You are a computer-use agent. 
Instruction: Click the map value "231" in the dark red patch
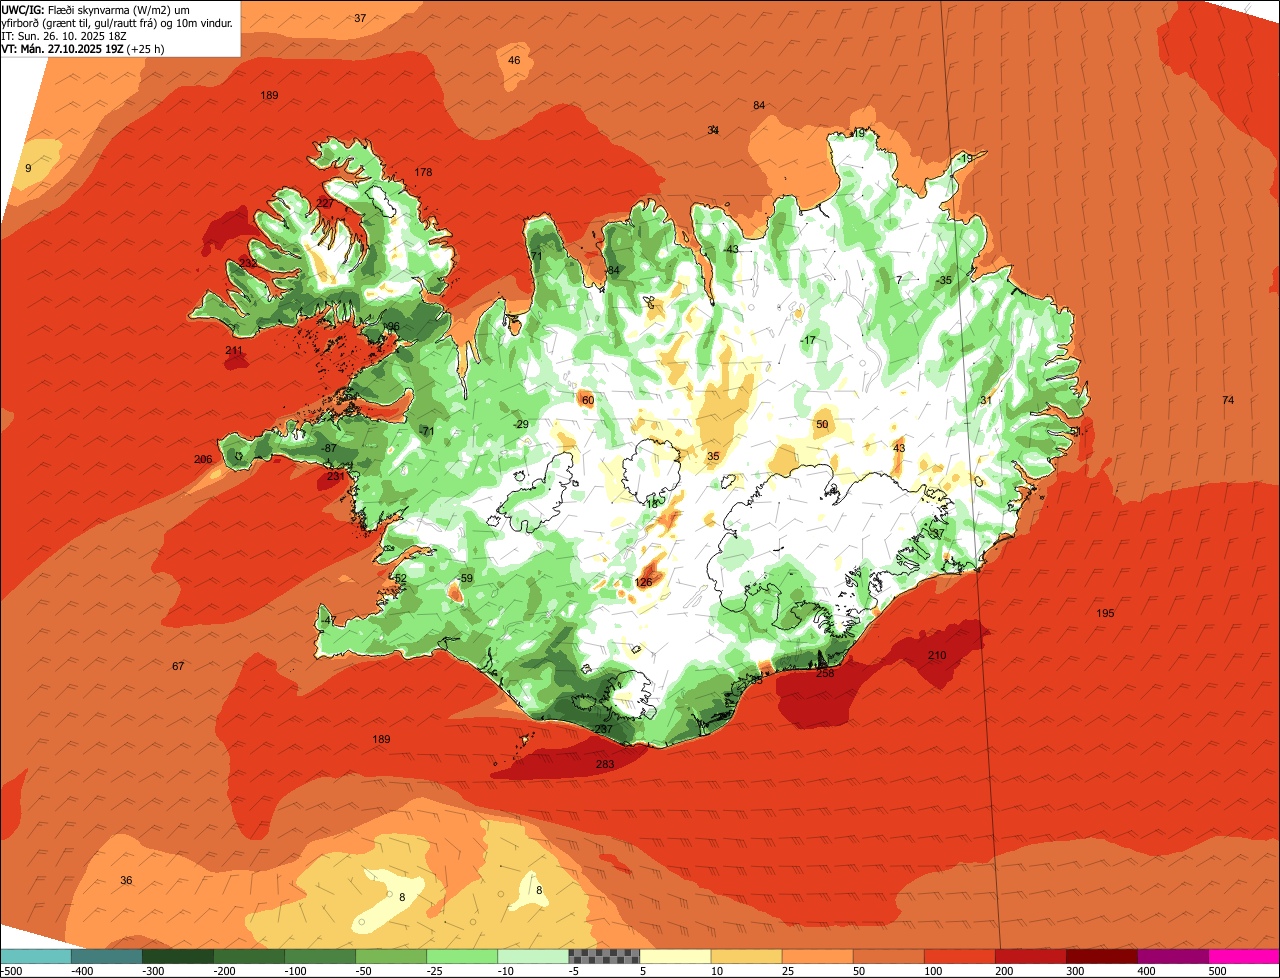(x=335, y=476)
